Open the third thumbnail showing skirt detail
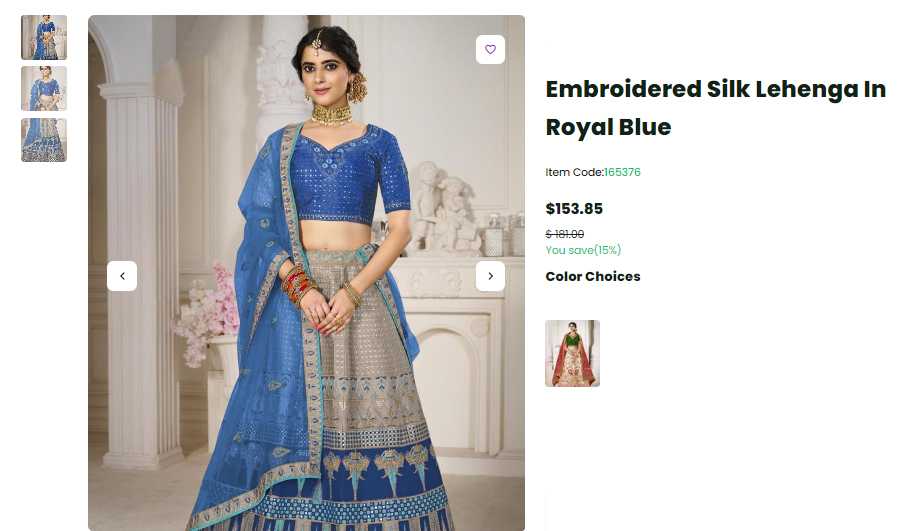 (x=44, y=140)
